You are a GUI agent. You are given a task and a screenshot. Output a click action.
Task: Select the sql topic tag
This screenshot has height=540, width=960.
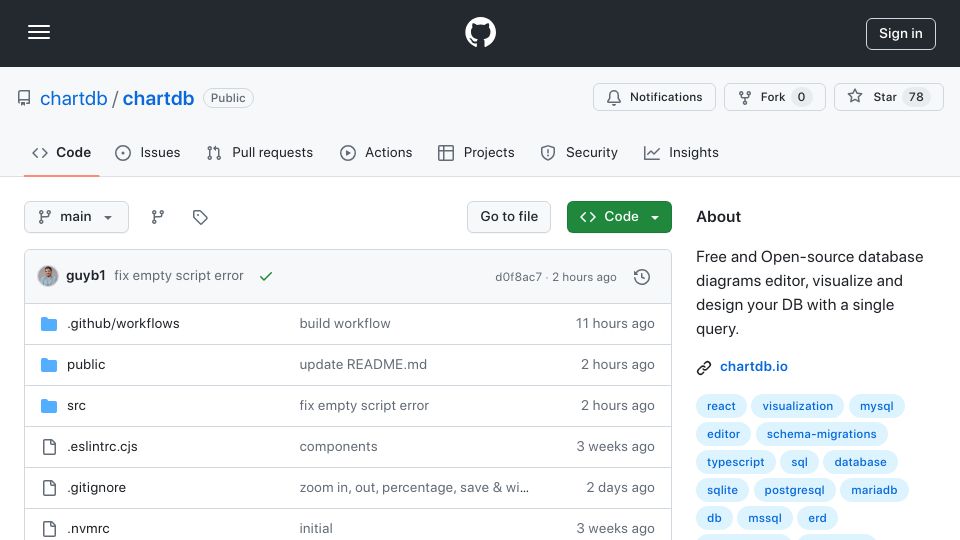(x=799, y=462)
